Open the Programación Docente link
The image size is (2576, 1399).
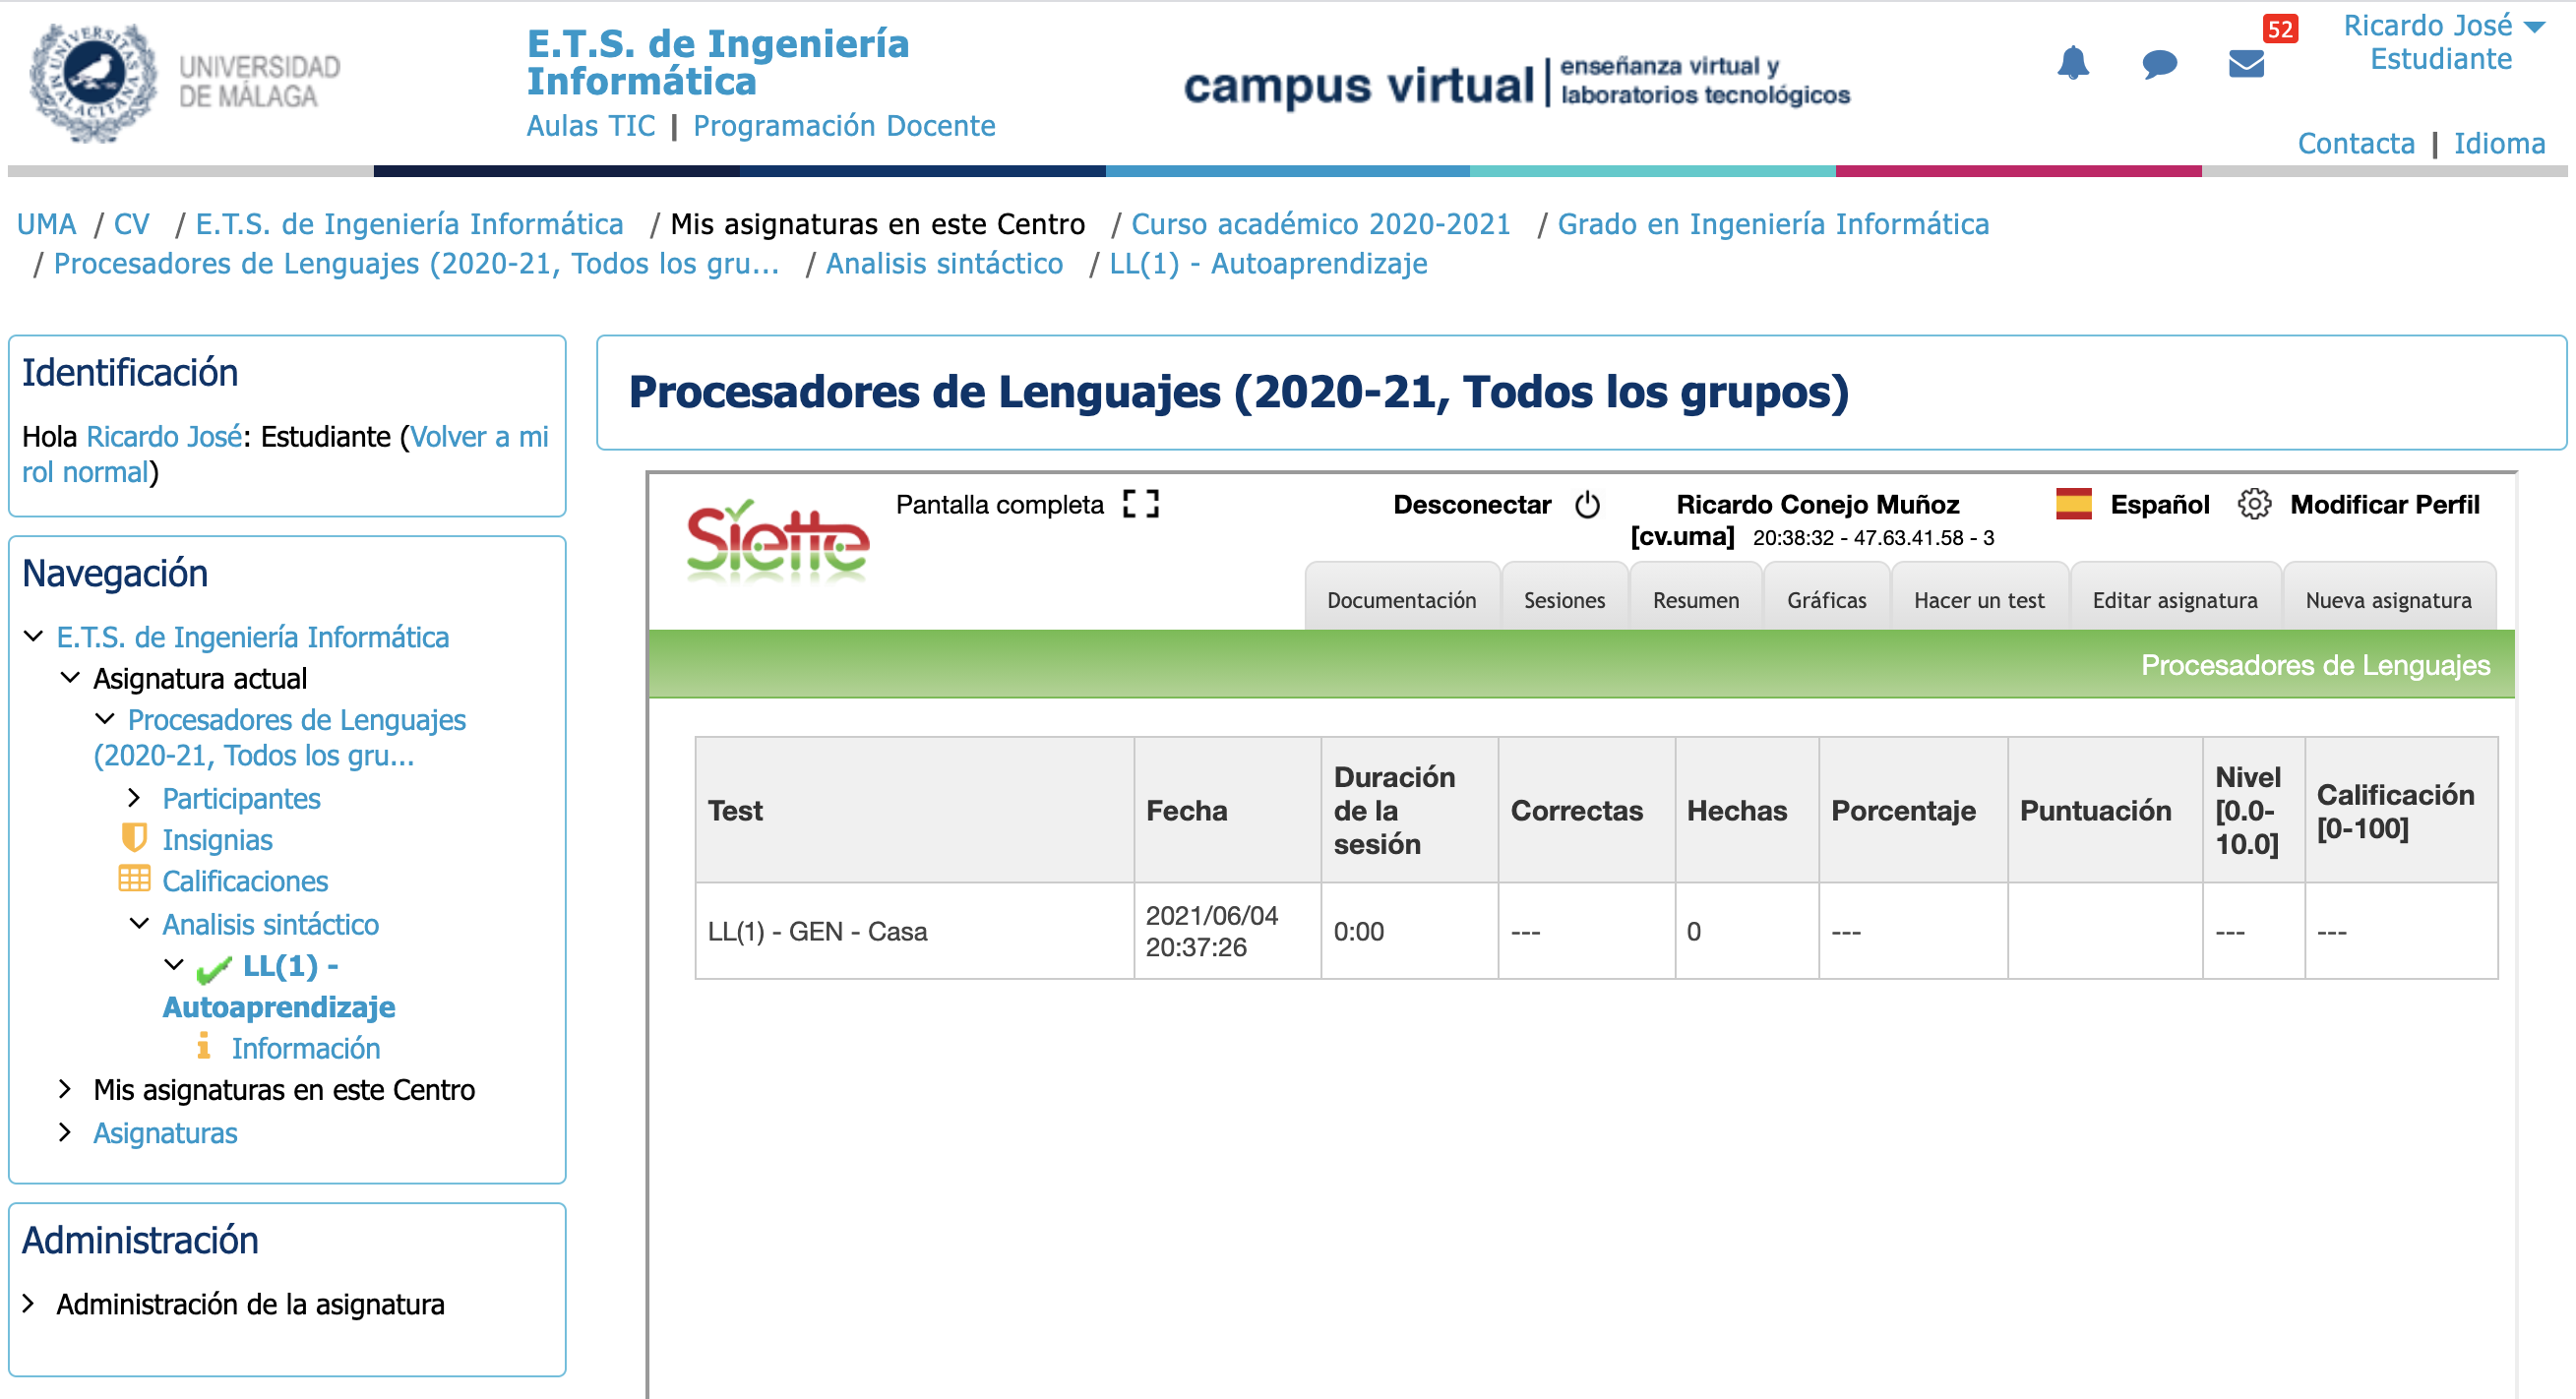click(x=843, y=126)
